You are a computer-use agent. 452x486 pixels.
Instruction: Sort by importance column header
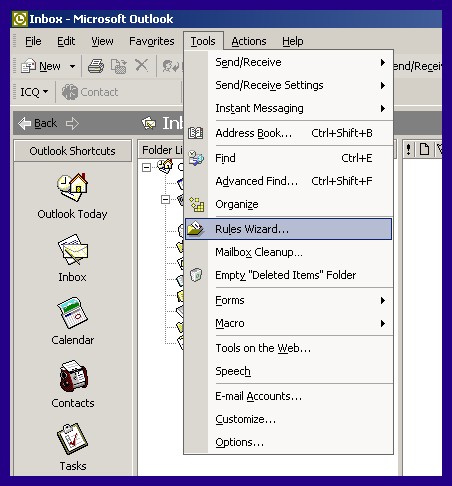click(x=409, y=149)
